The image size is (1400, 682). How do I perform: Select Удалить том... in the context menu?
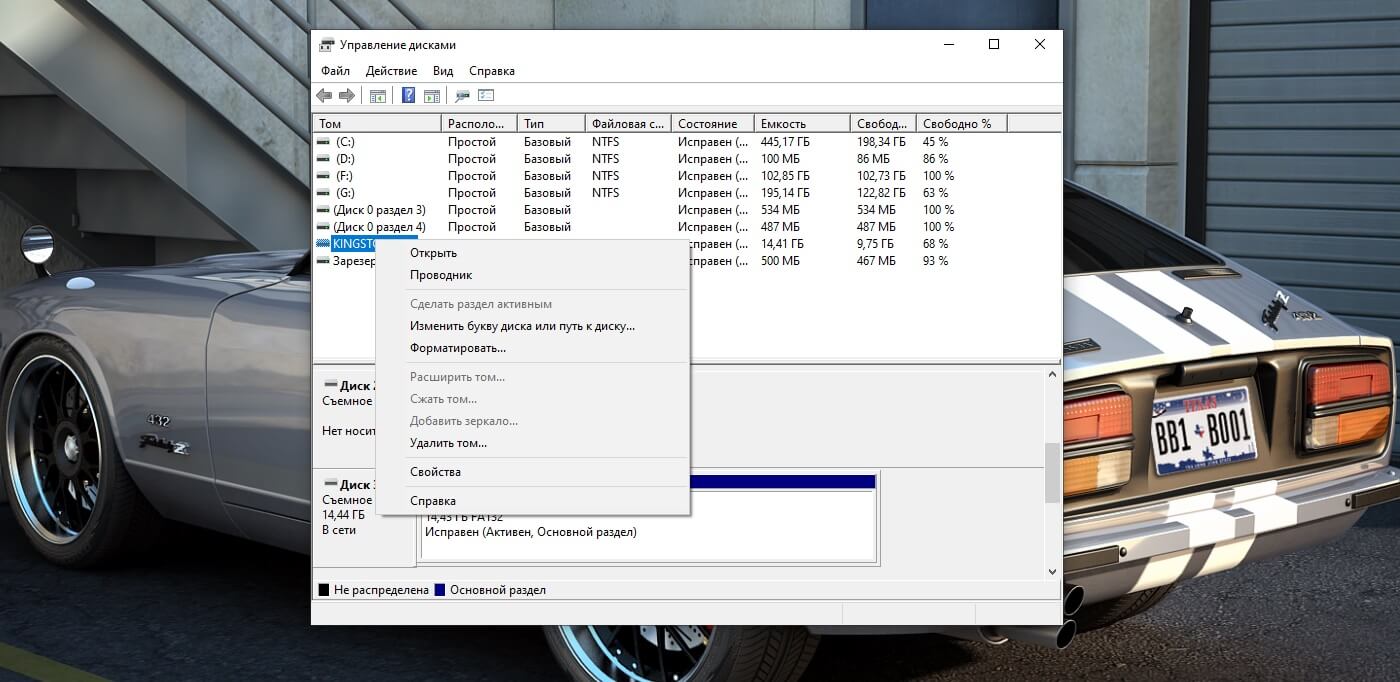(448, 443)
